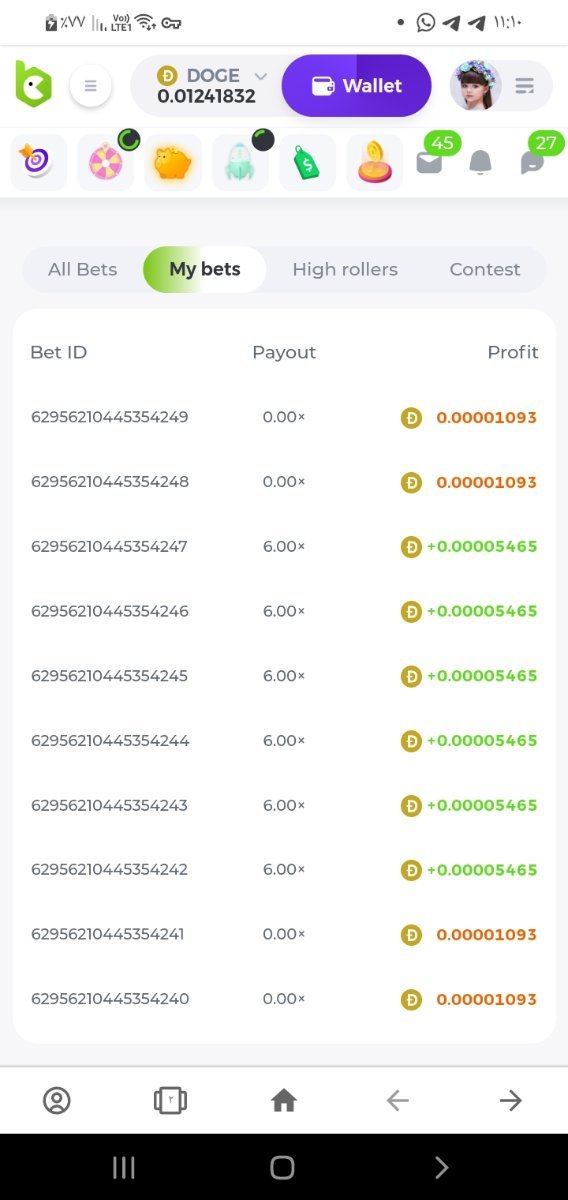Open the dartboard target quest icon
Viewport: 568px width, 1200px height.
coord(38,162)
